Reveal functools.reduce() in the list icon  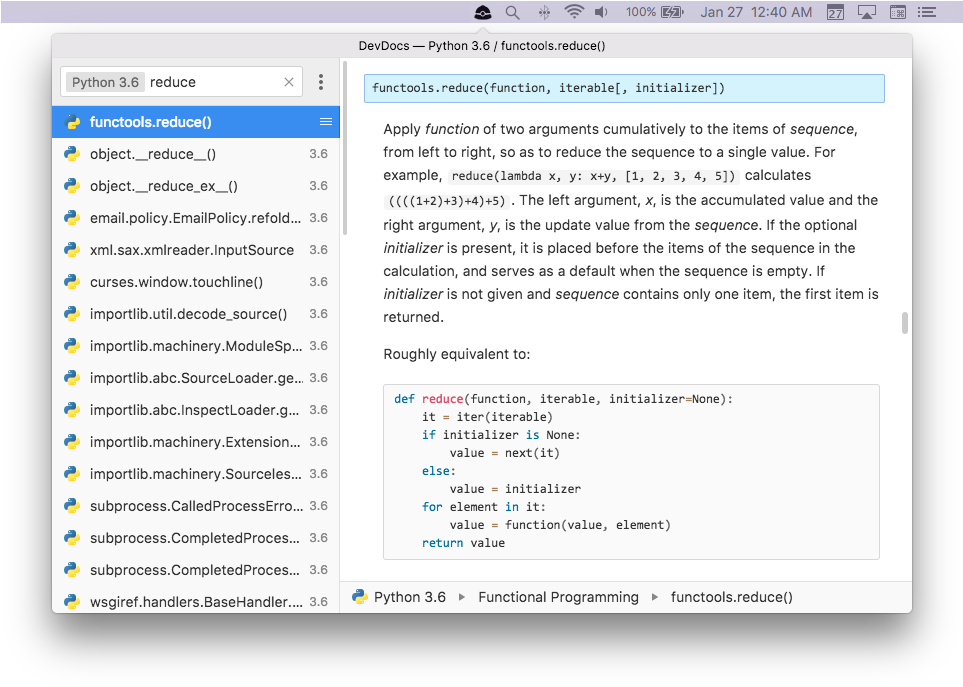pos(326,122)
